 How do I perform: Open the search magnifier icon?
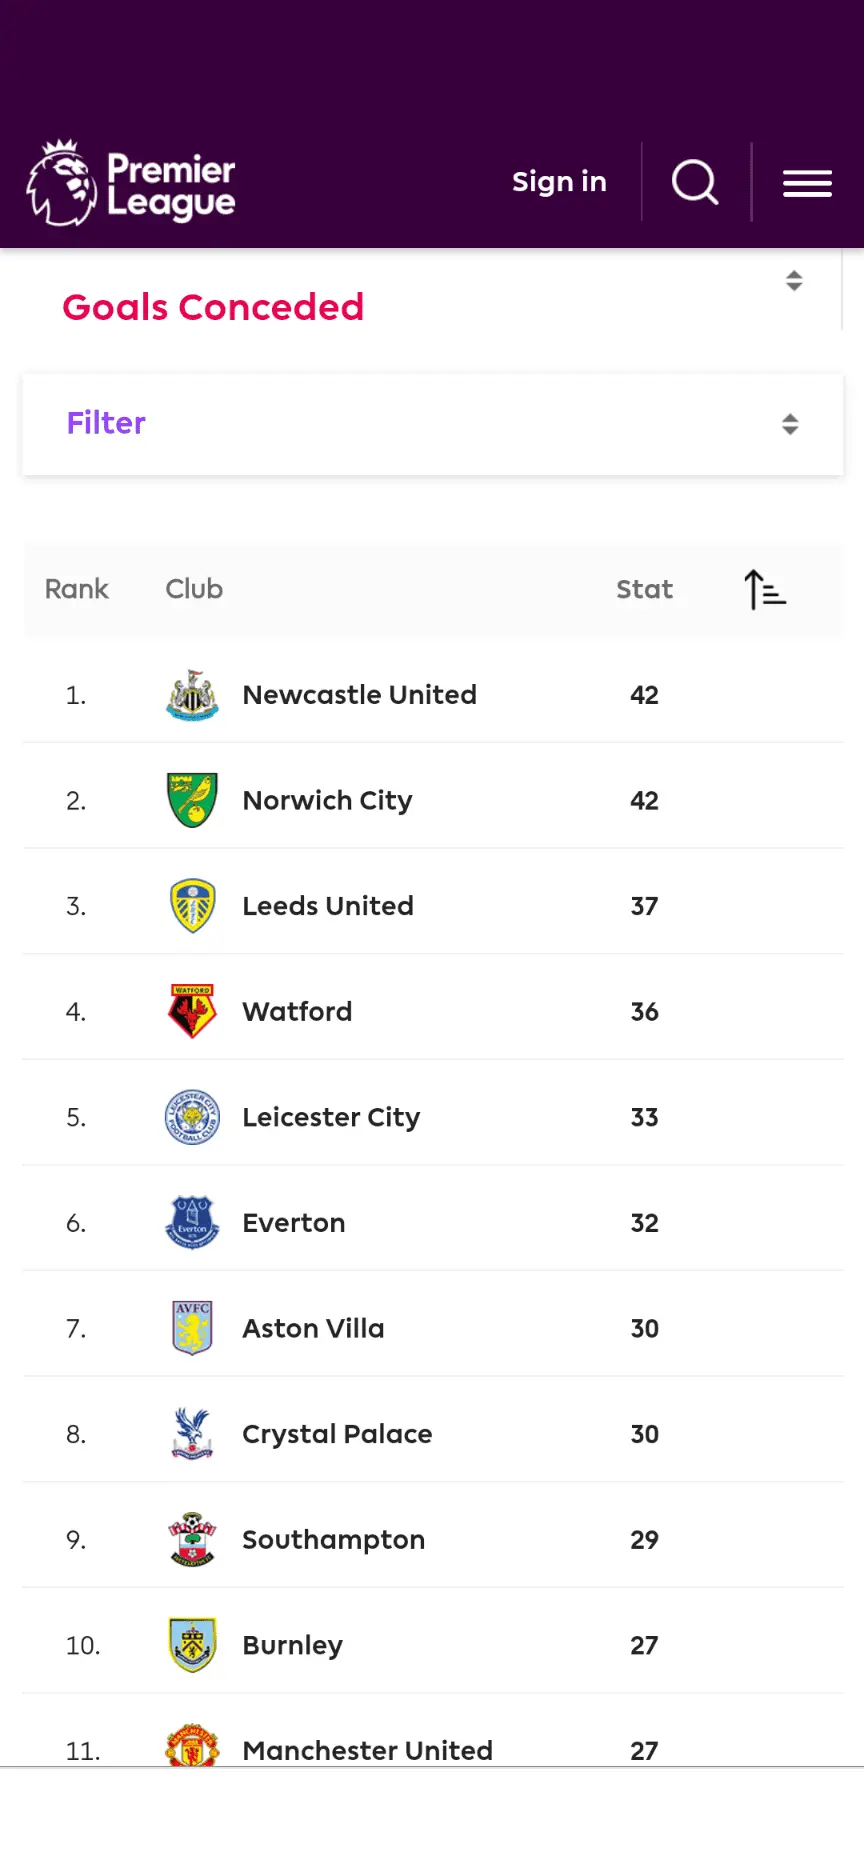point(695,182)
